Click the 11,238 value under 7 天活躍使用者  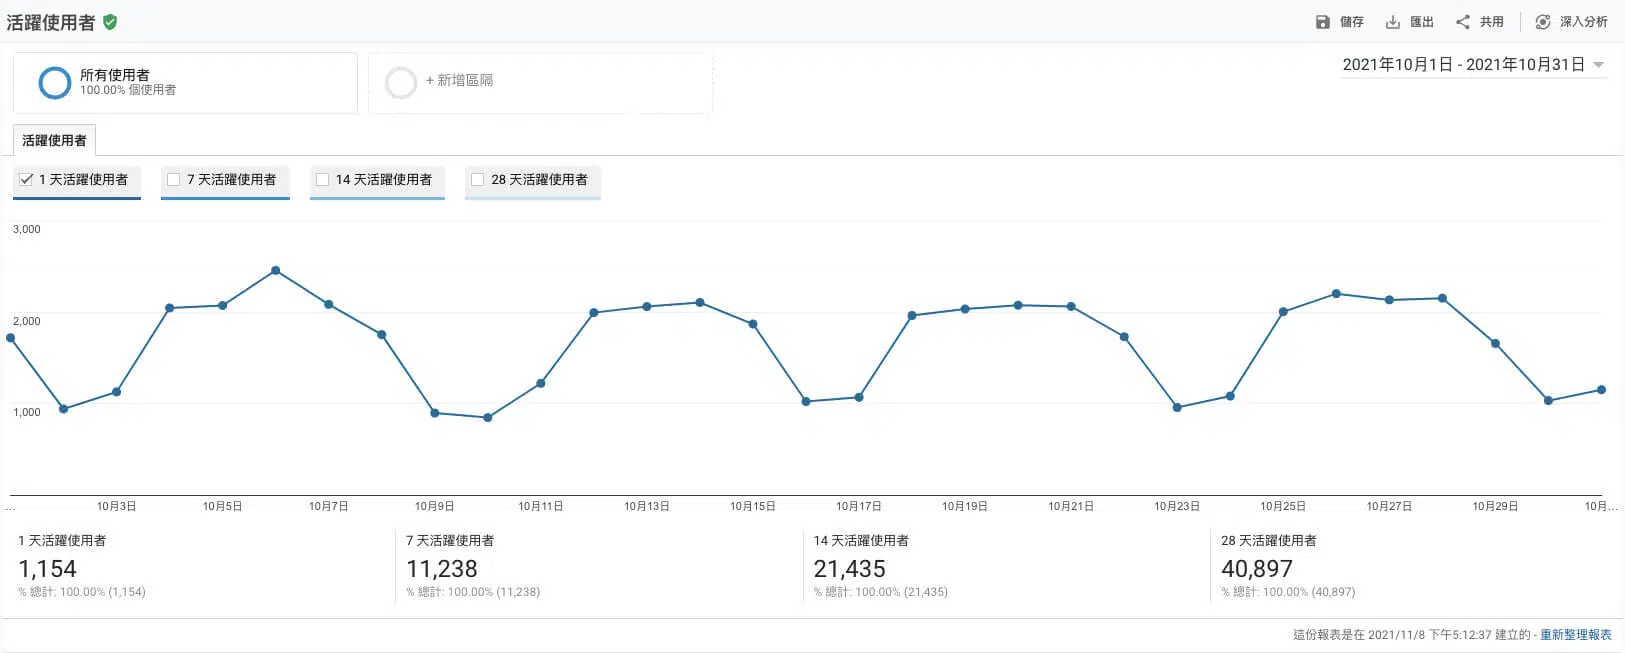442,569
